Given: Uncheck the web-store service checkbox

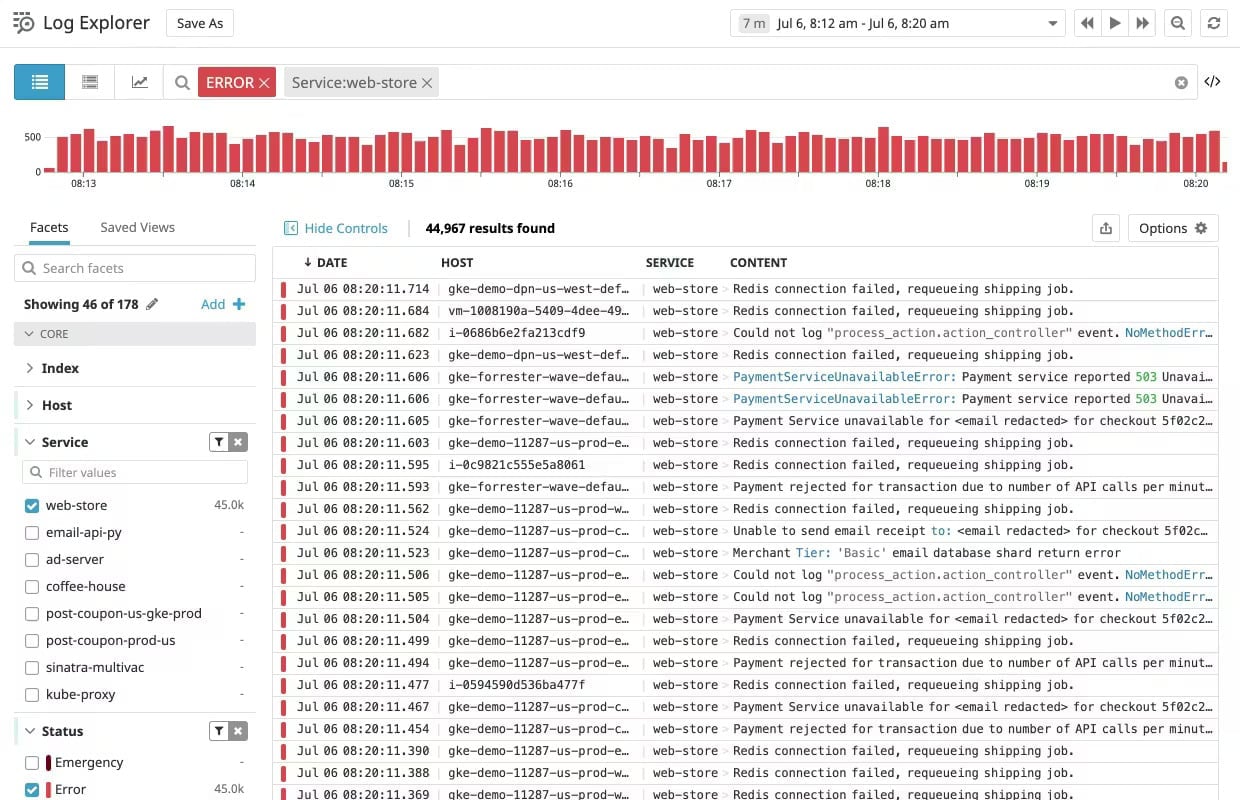Looking at the screenshot, I should tap(32, 506).
